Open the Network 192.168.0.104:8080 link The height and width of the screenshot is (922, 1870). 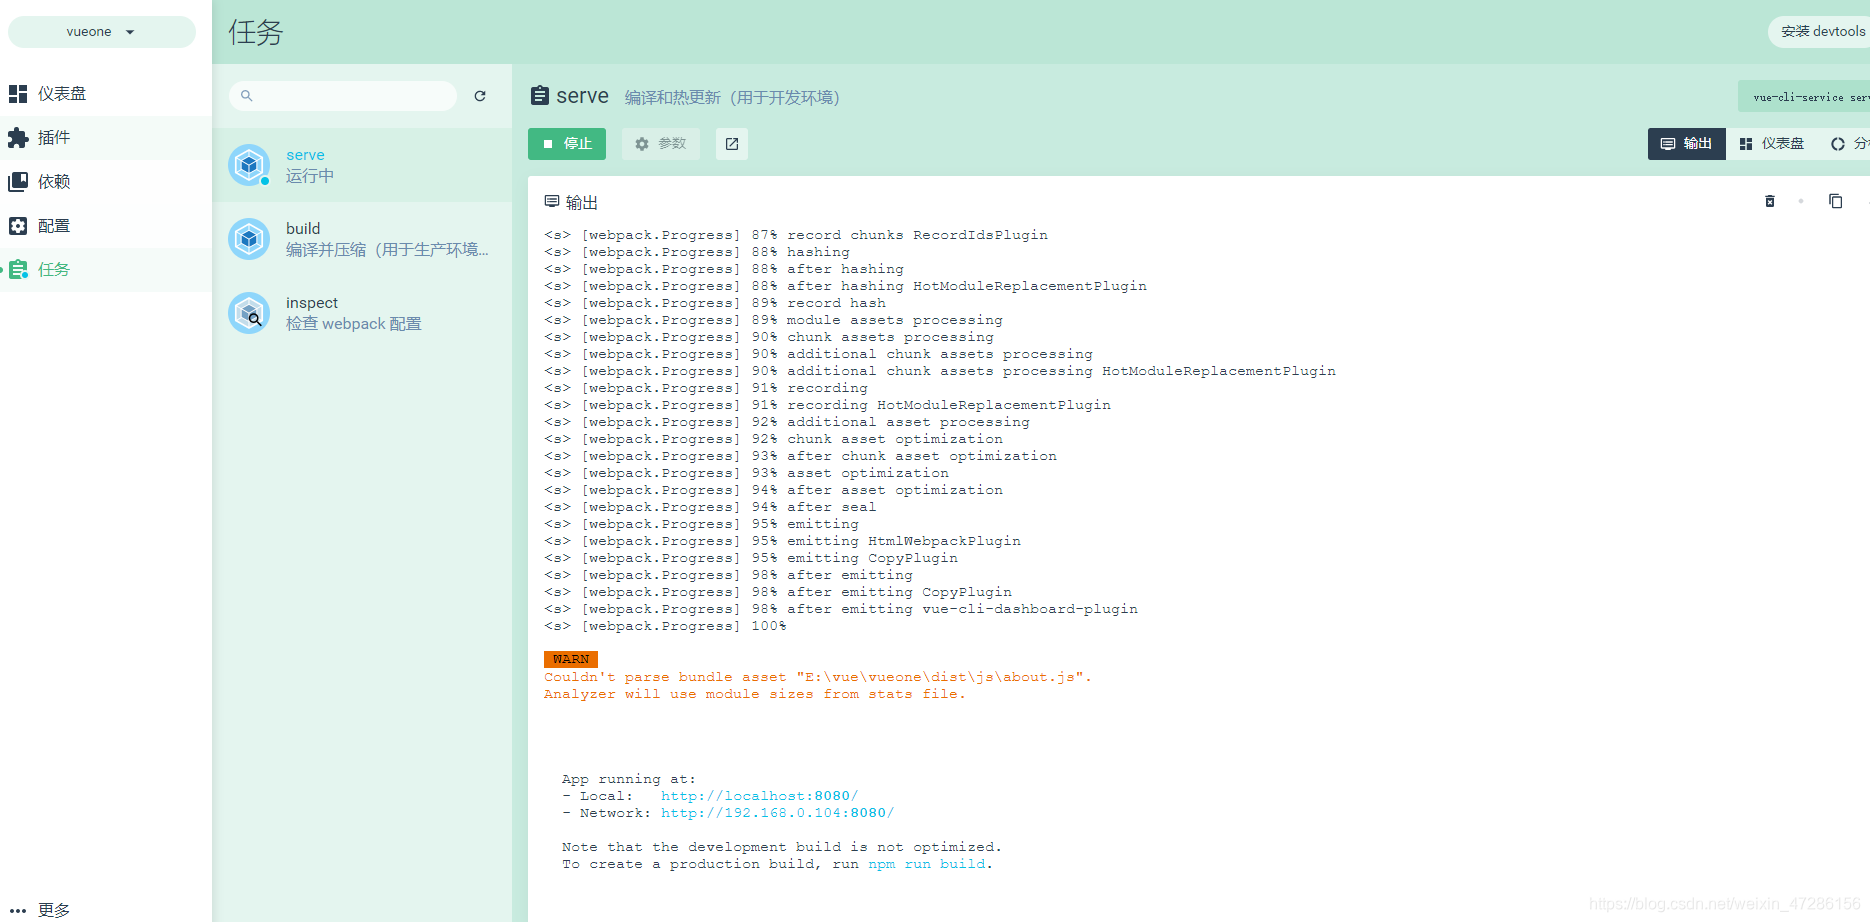[777, 813]
